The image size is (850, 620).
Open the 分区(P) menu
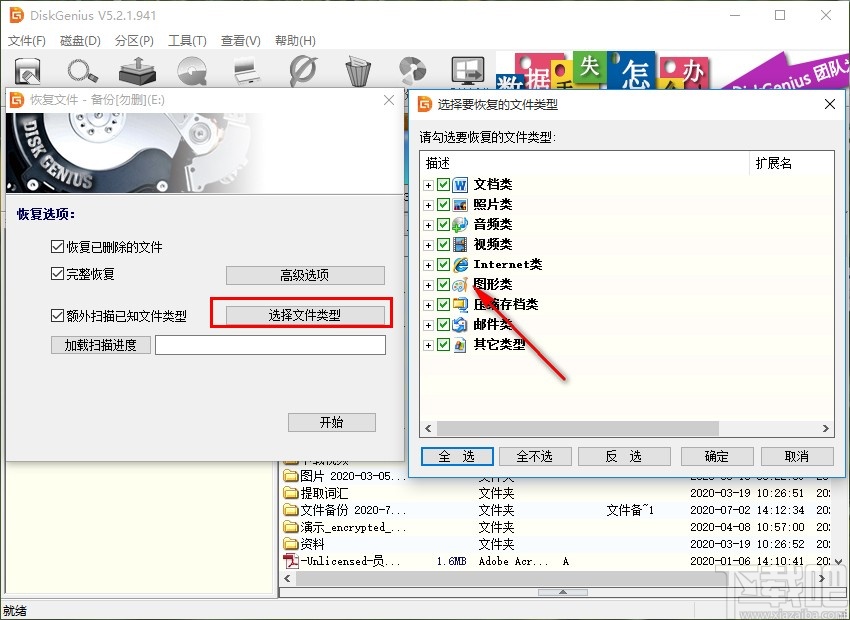click(134, 41)
